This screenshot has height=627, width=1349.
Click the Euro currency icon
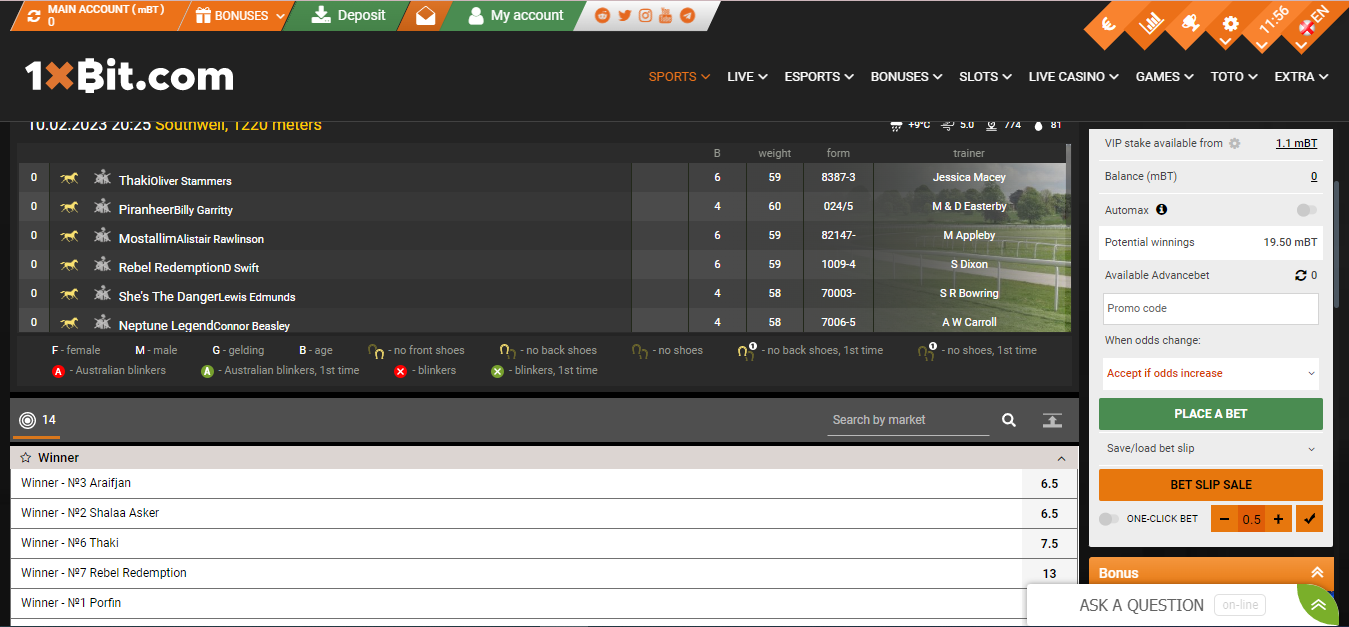(1108, 24)
